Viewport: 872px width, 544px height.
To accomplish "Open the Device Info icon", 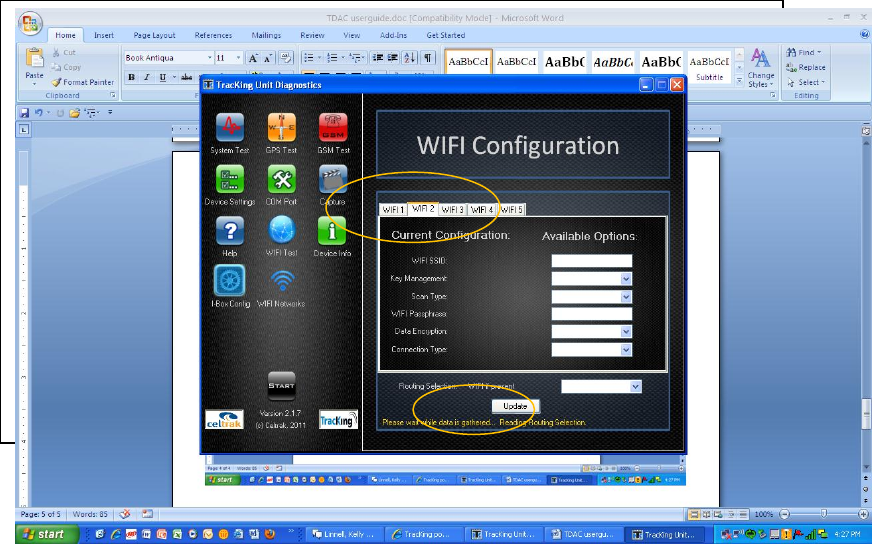I will (x=332, y=230).
